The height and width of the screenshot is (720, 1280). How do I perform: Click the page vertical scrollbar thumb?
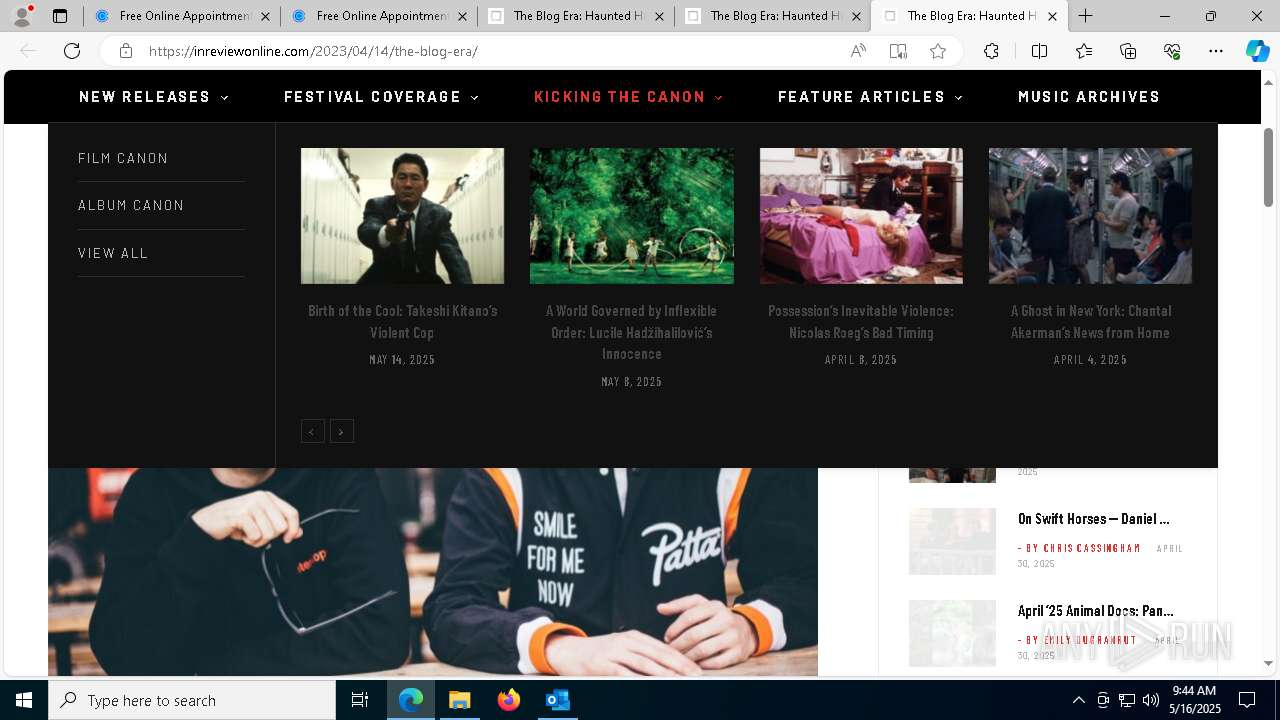tap(1269, 167)
